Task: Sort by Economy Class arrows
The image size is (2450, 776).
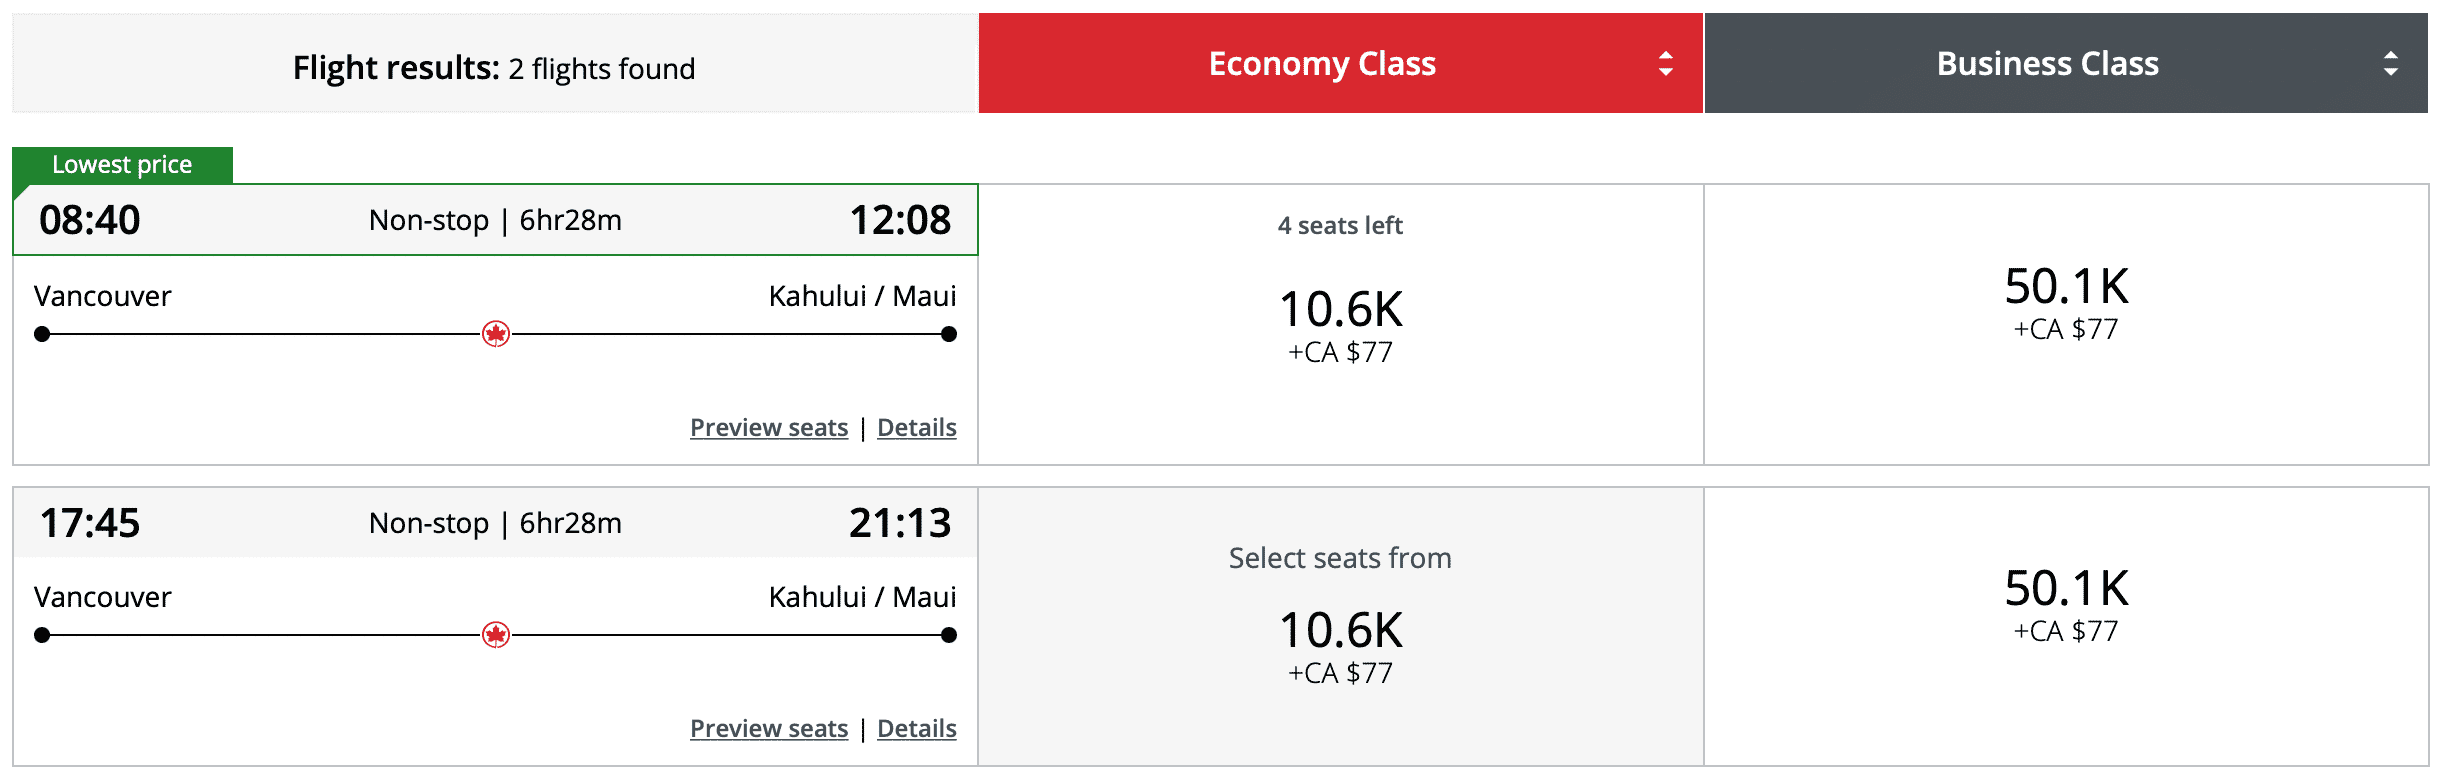Action: [1666, 64]
